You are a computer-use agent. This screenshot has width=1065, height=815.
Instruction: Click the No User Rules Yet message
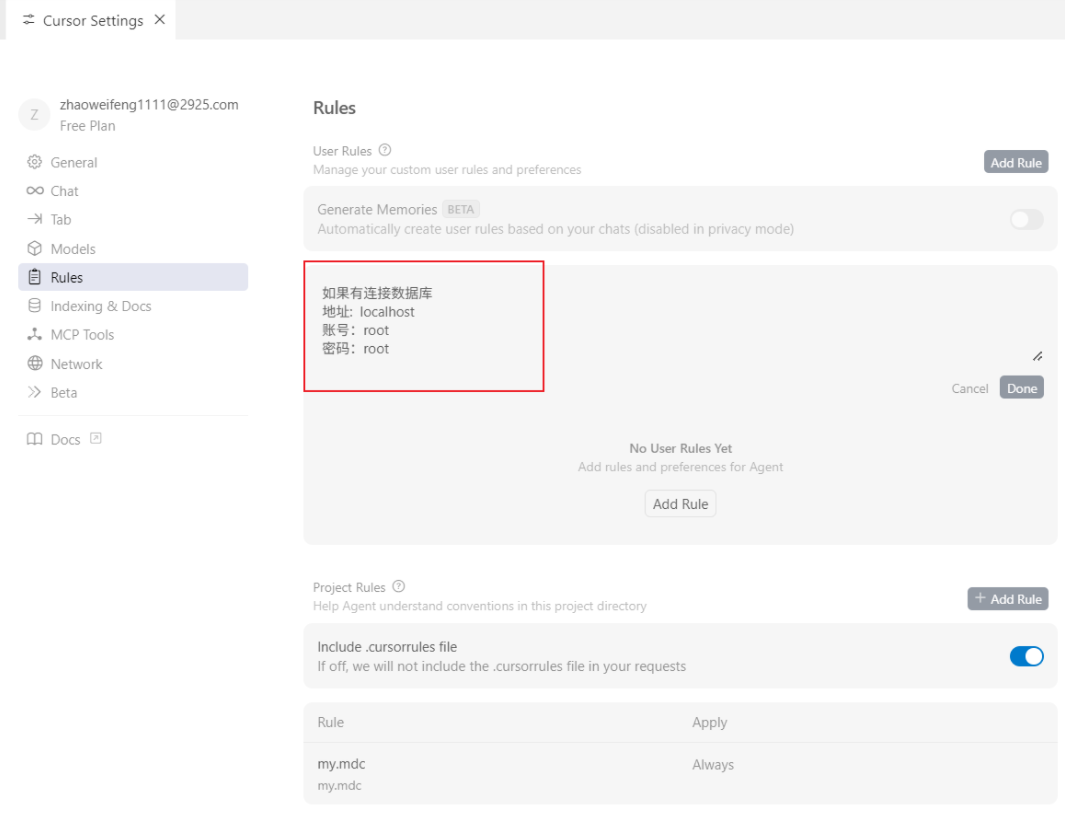680,448
